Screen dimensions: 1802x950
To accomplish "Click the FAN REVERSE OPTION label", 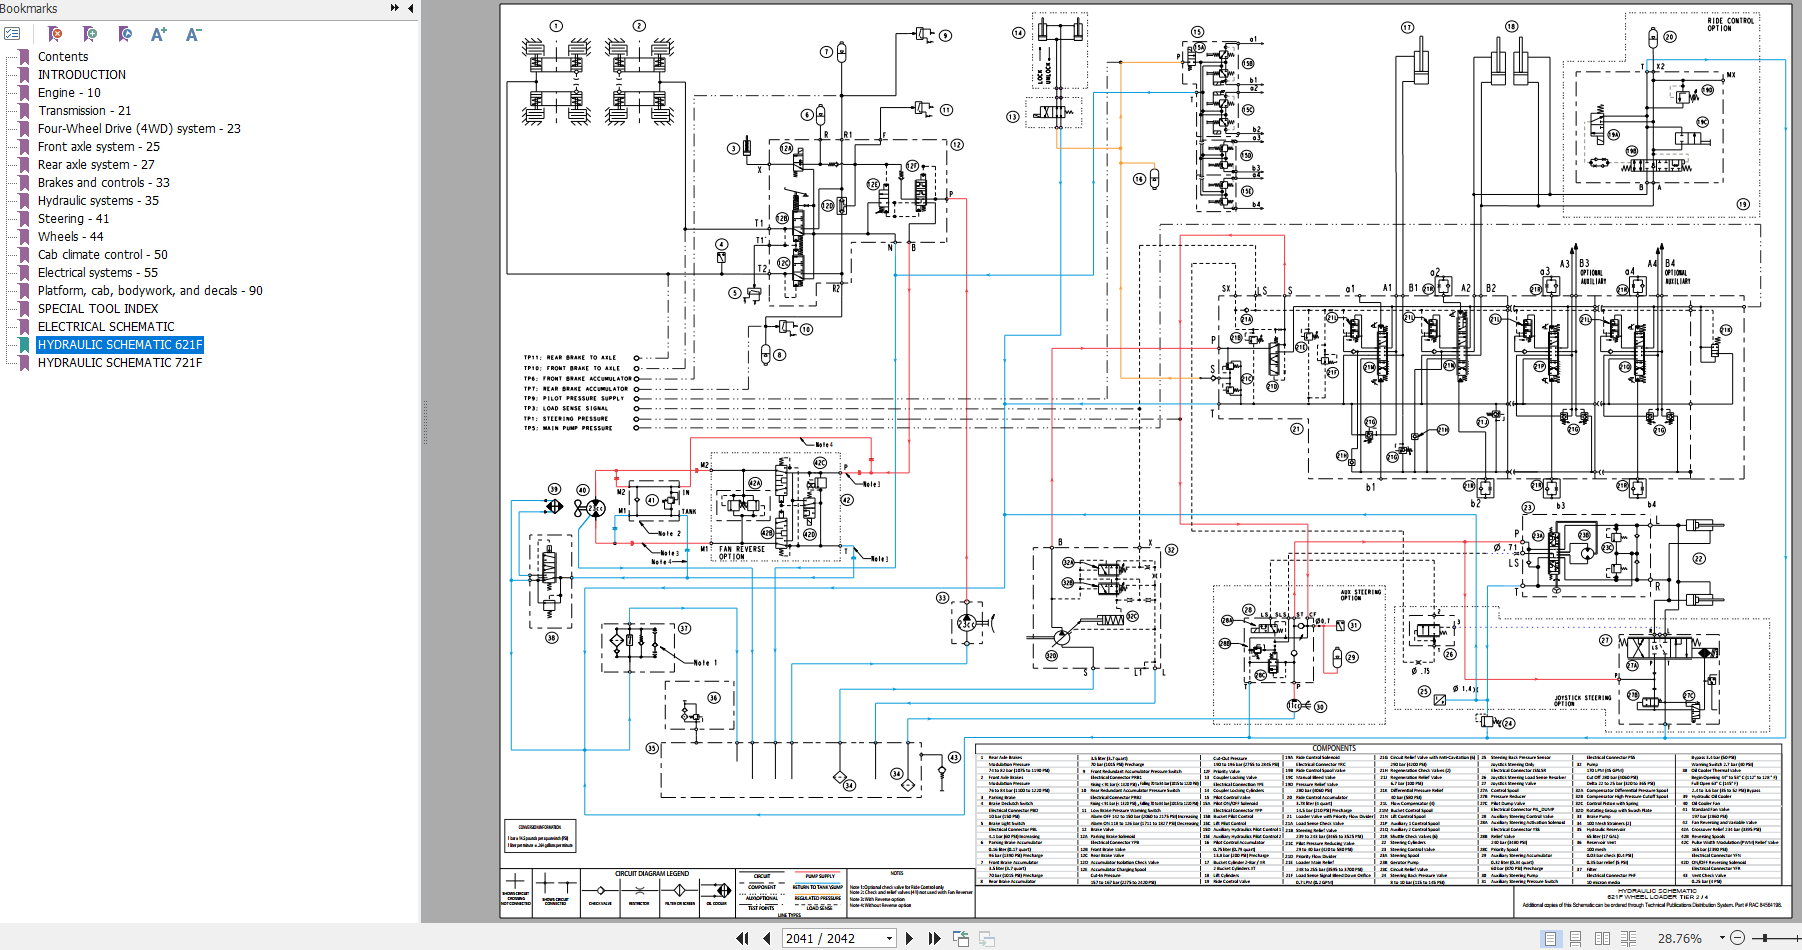I will click(742, 553).
